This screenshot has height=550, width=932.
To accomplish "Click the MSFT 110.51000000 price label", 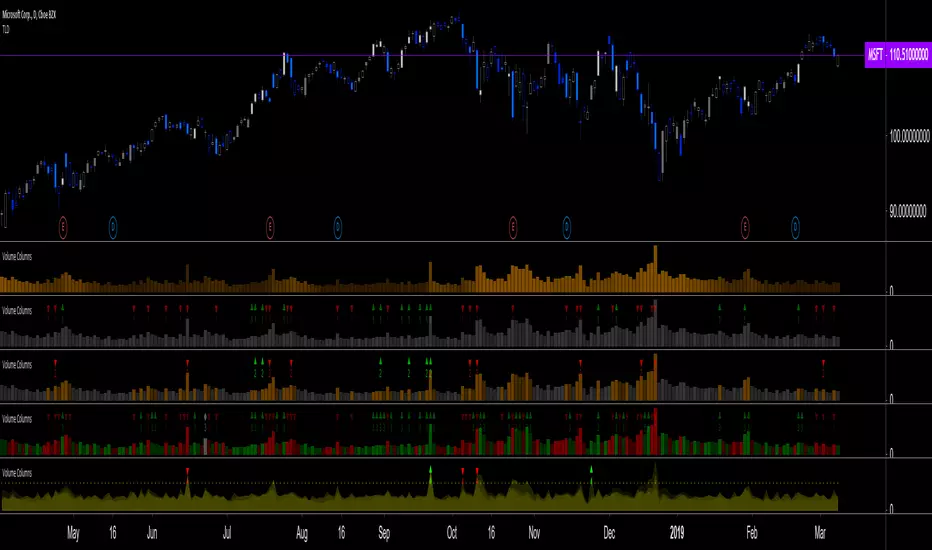I will pyautogui.click(x=898, y=55).
